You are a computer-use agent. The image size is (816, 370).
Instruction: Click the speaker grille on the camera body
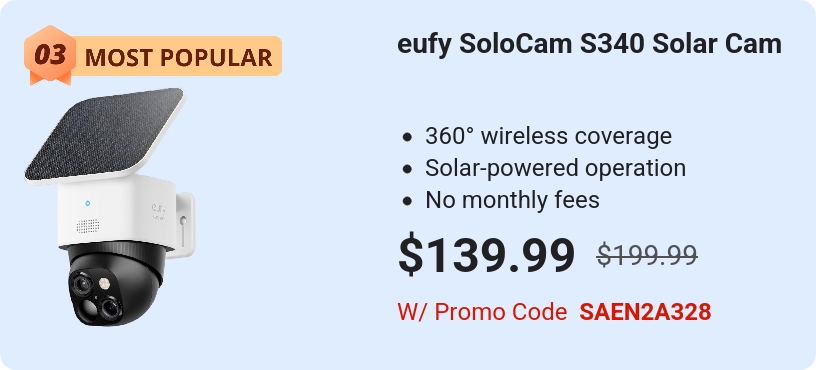87,226
